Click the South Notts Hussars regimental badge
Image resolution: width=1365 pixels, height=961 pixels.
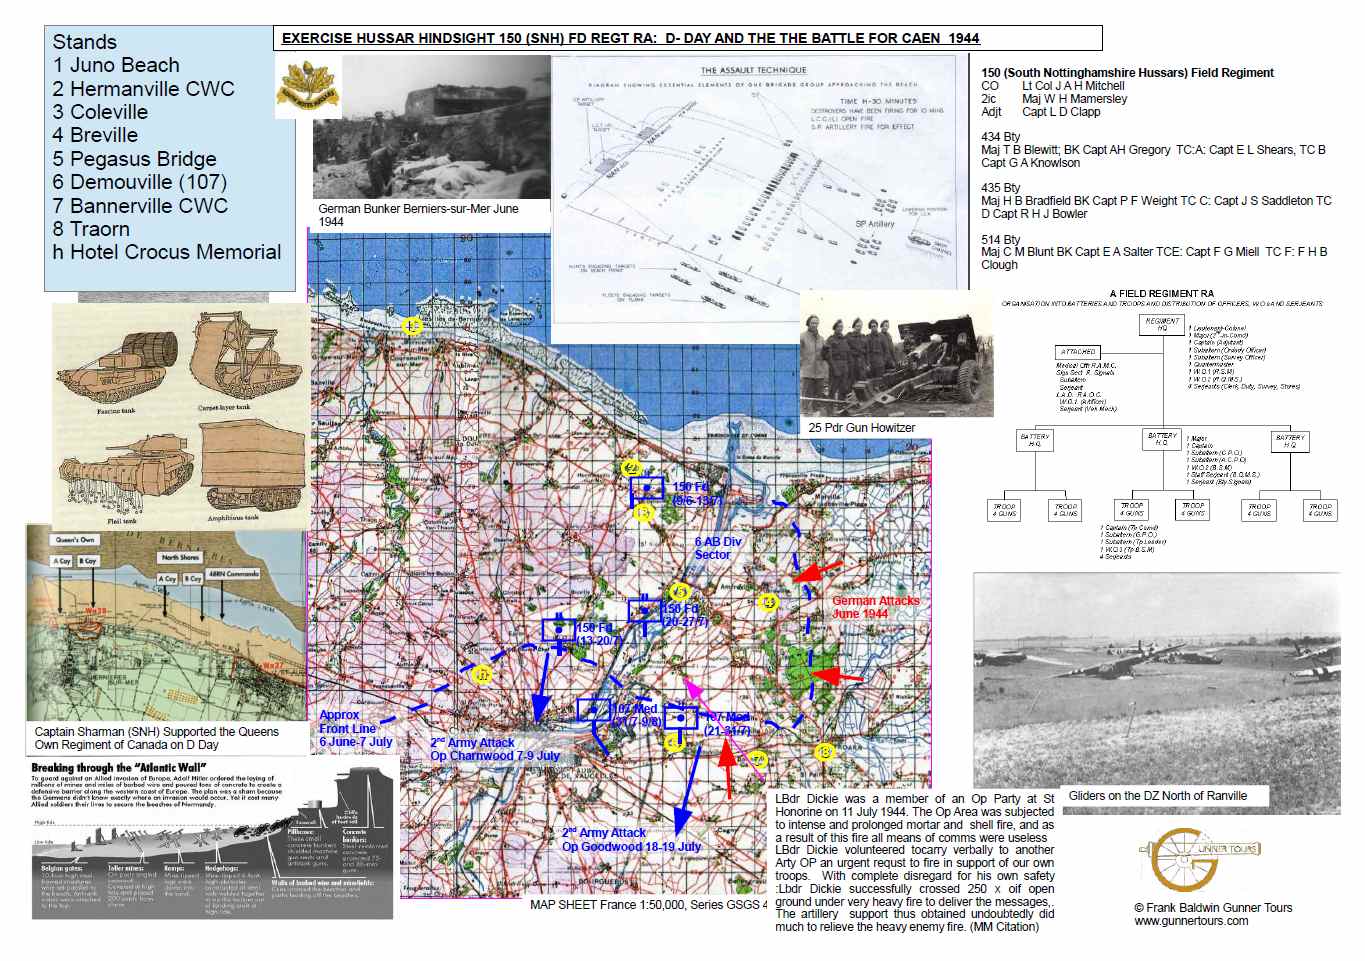coord(308,88)
